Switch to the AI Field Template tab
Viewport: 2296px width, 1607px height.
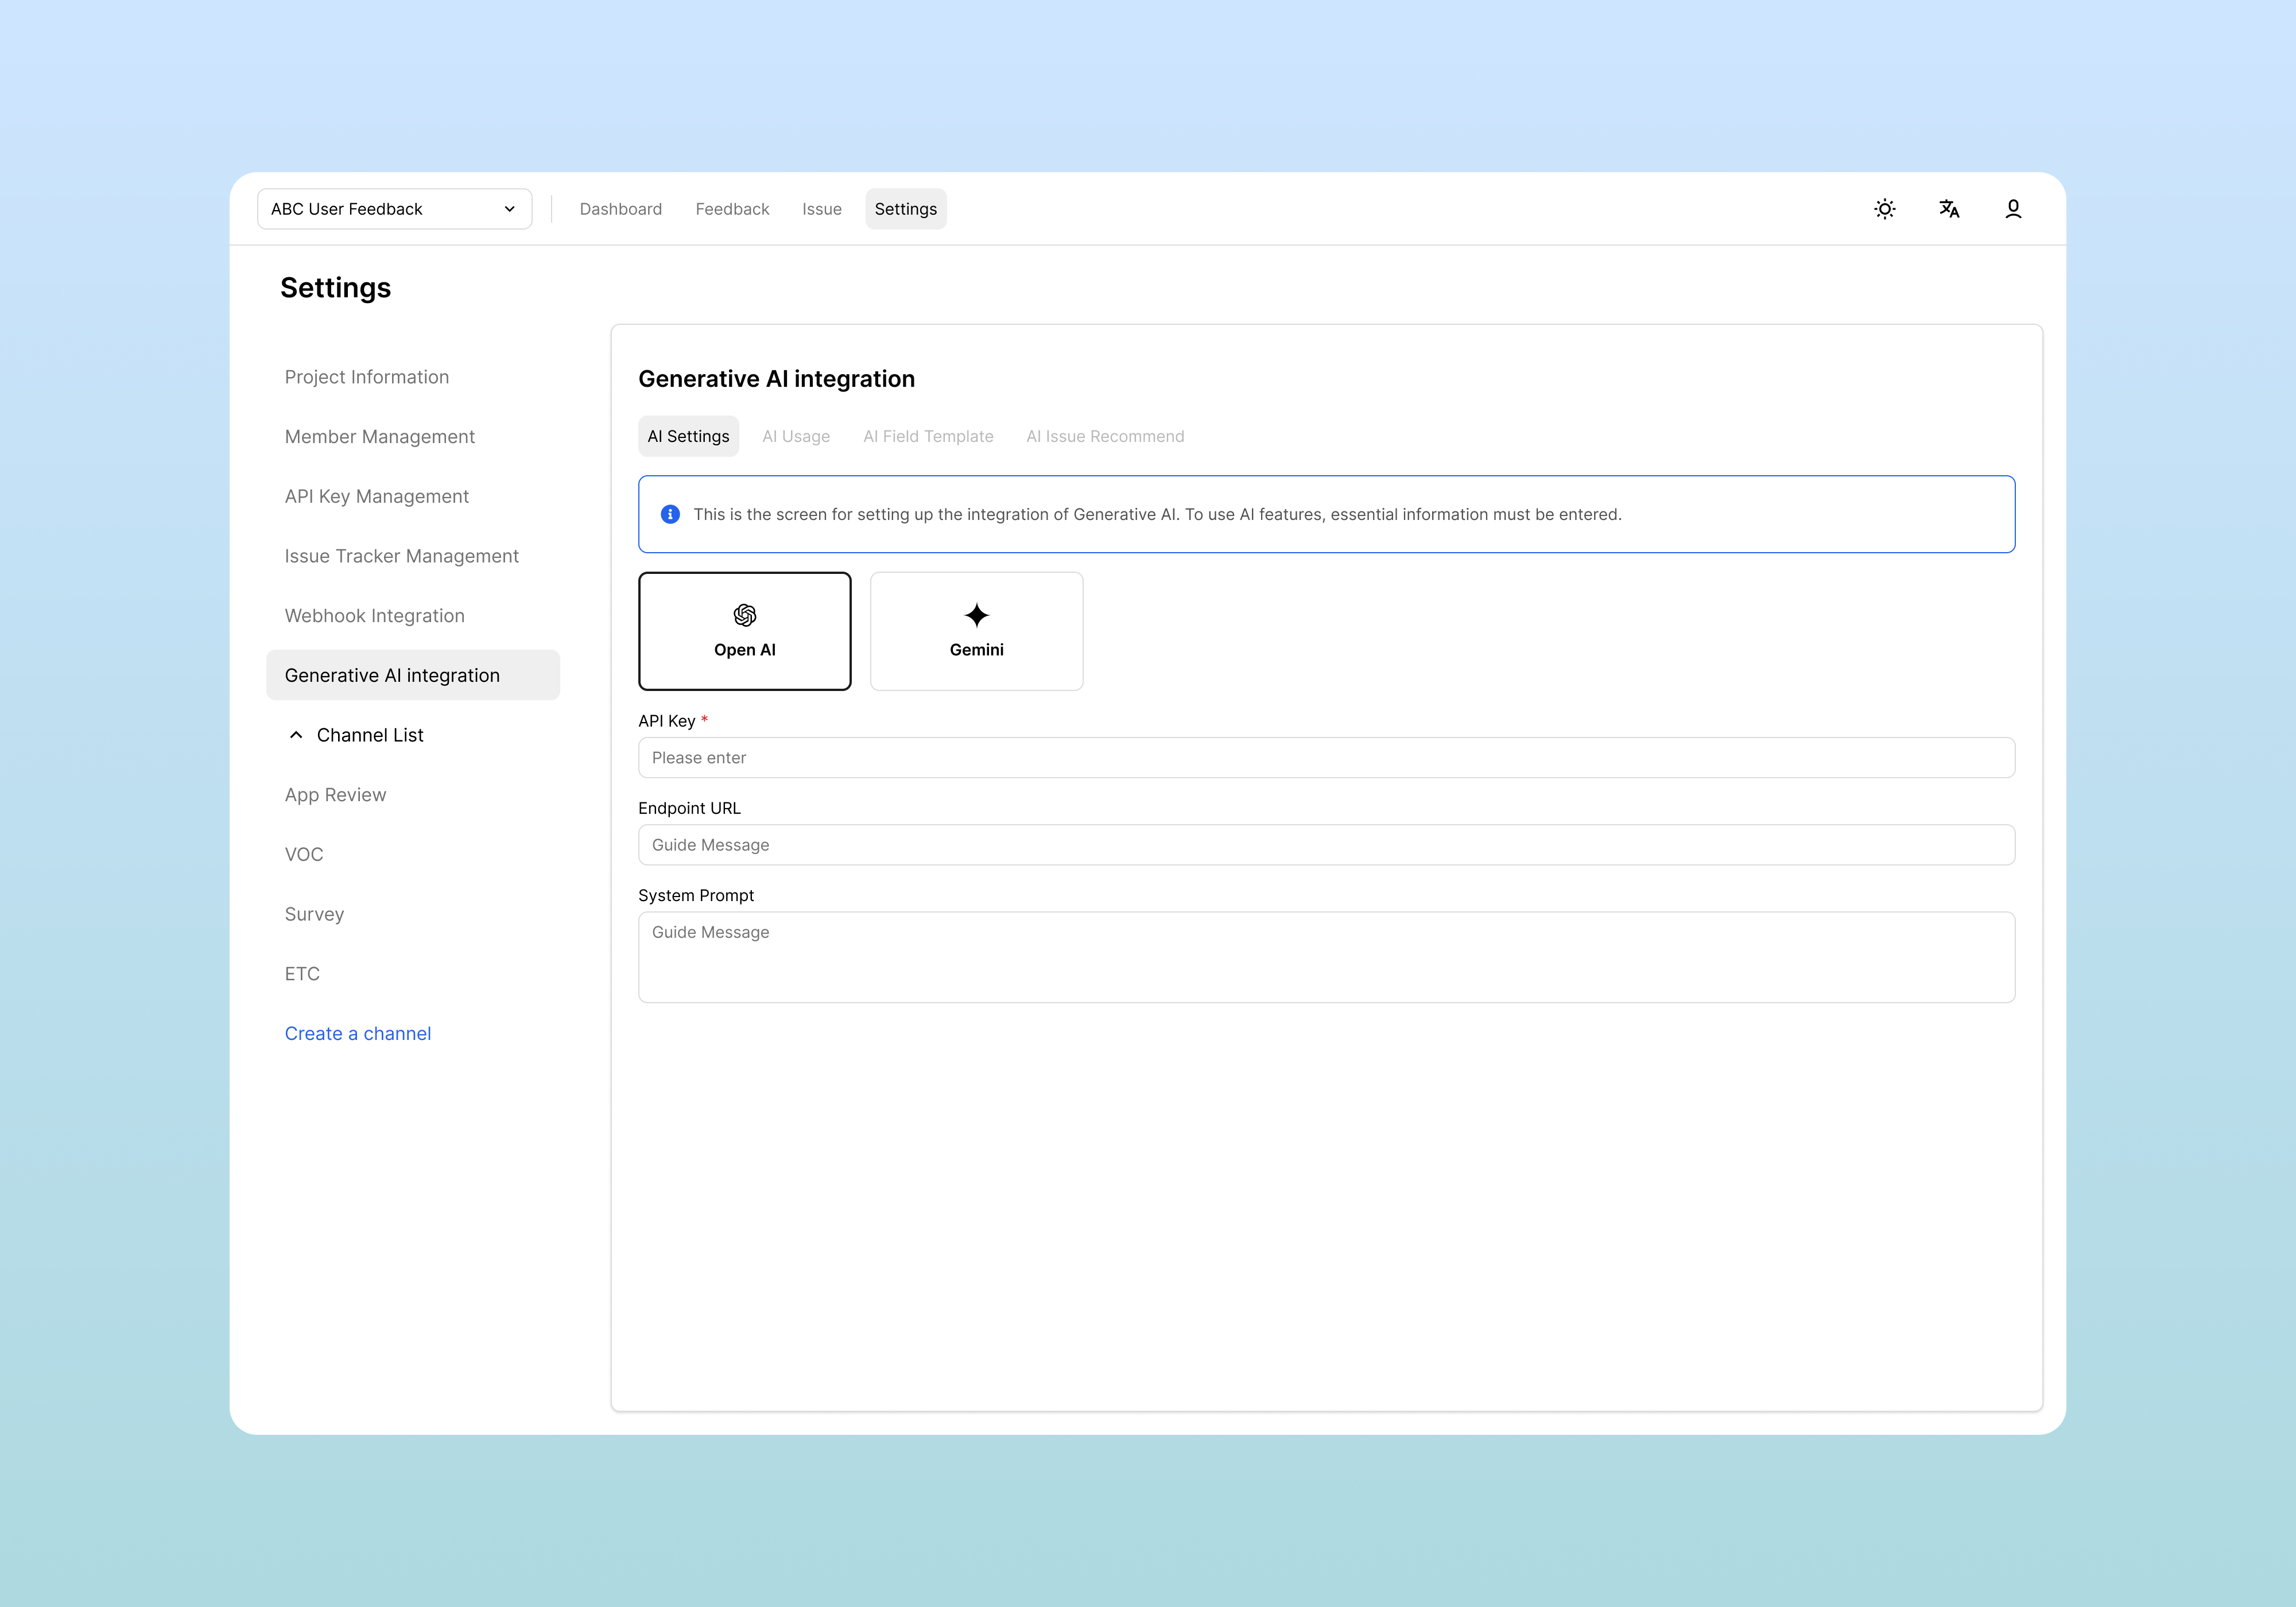[x=928, y=436]
